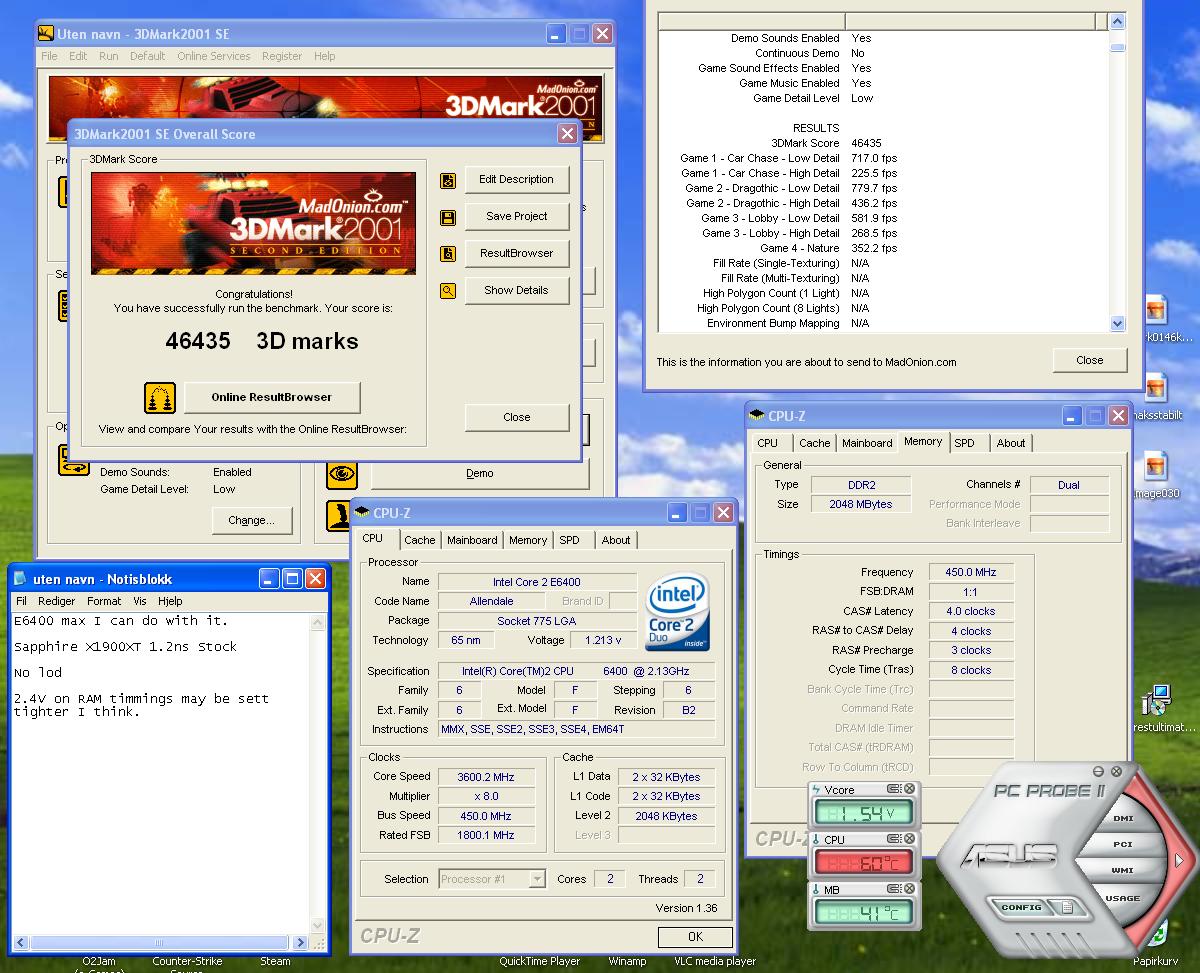Open the Format menu in Notisblokk
1200x973 pixels.
coord(104,601)
